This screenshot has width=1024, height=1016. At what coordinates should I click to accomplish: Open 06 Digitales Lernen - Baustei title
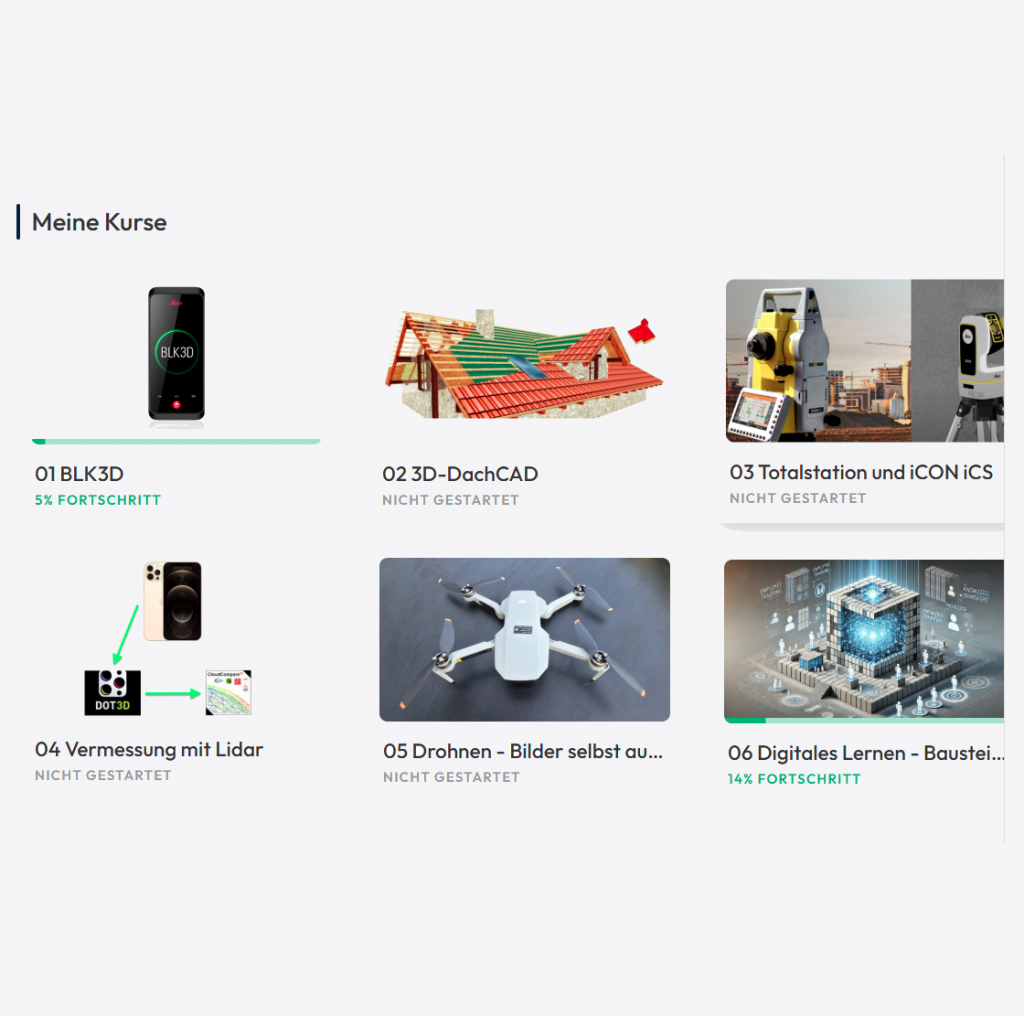pyautogui.click(x=866, y=754)
